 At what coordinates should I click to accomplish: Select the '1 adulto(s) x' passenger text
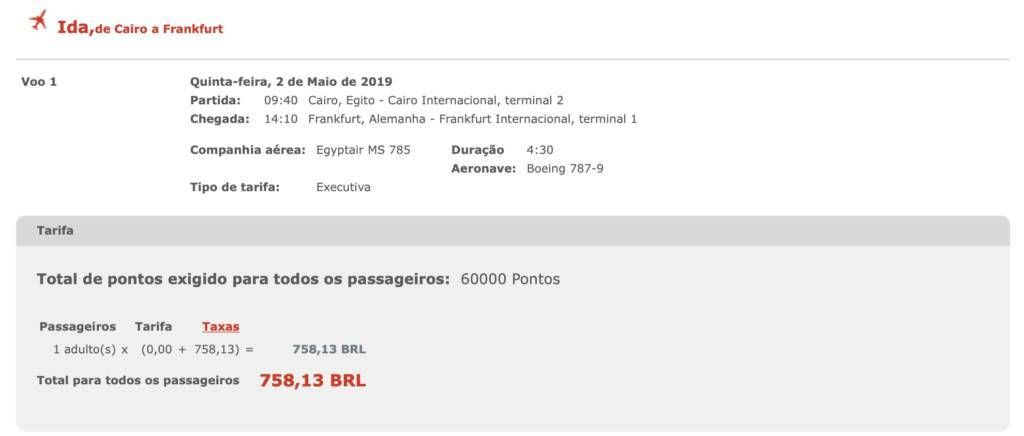pyautogui.click(x=91, y=349)
